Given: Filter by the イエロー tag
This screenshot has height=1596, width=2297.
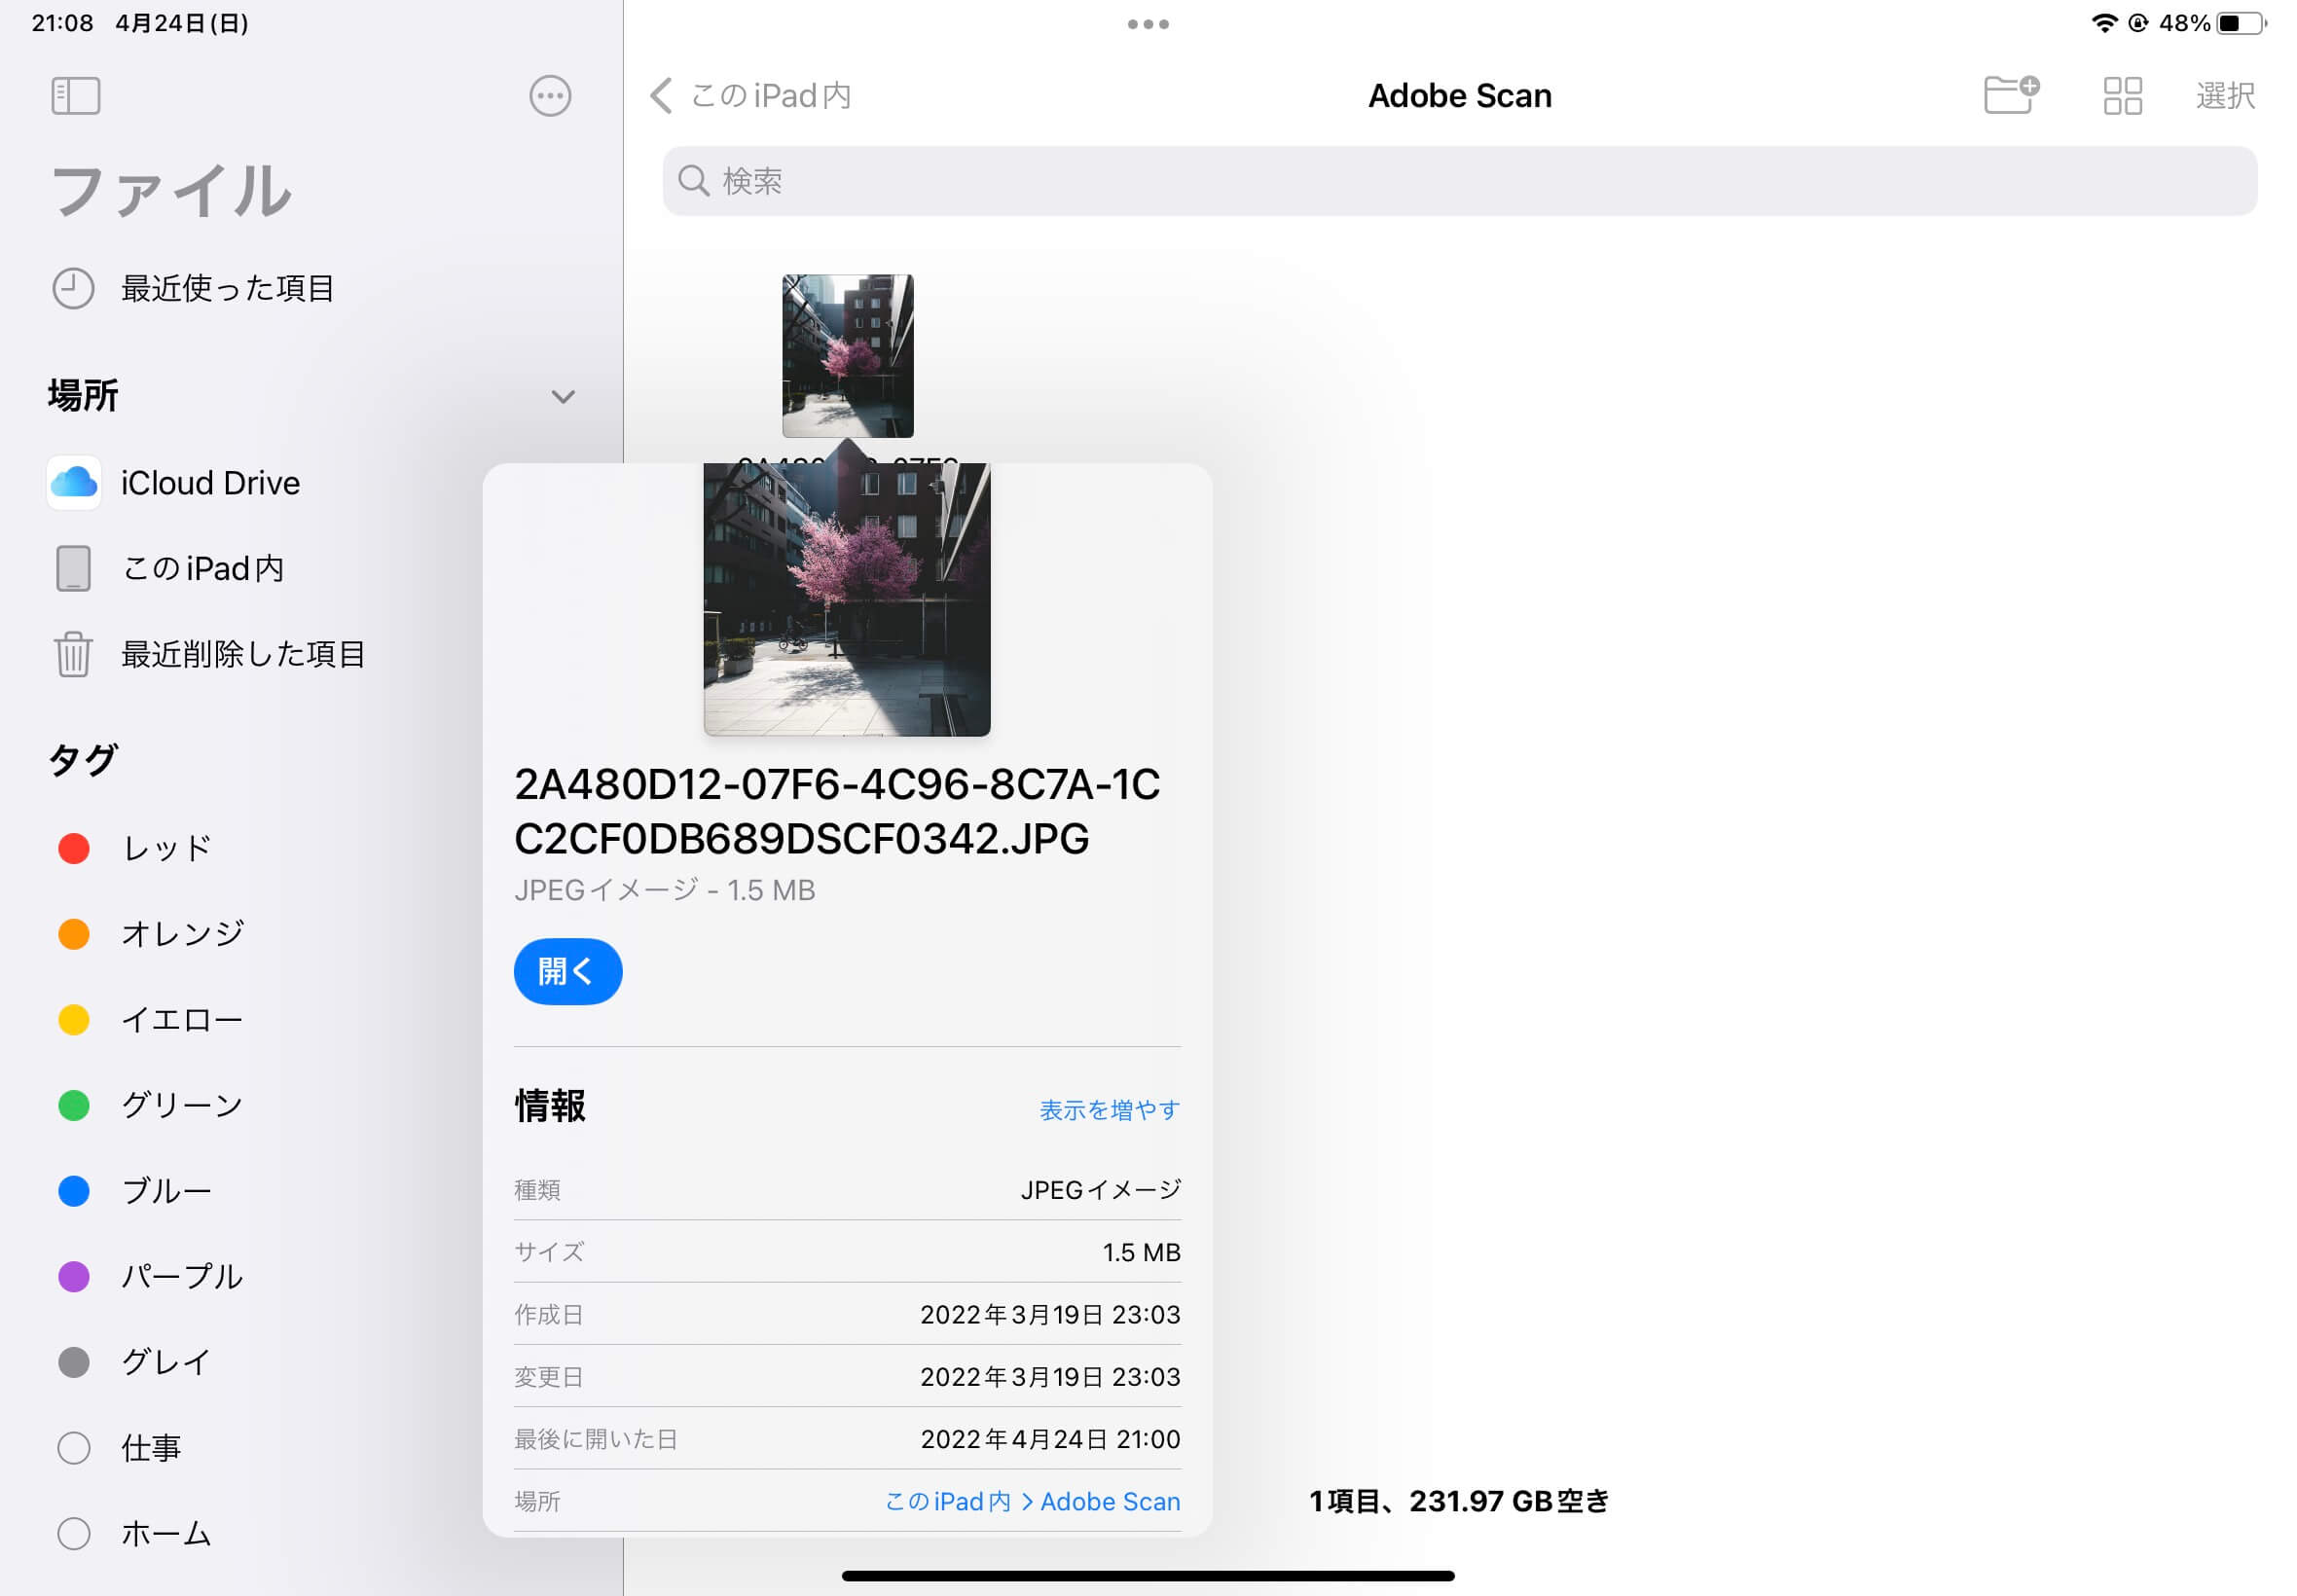Looking at the screenshot, I should (x=182, y=1020).
